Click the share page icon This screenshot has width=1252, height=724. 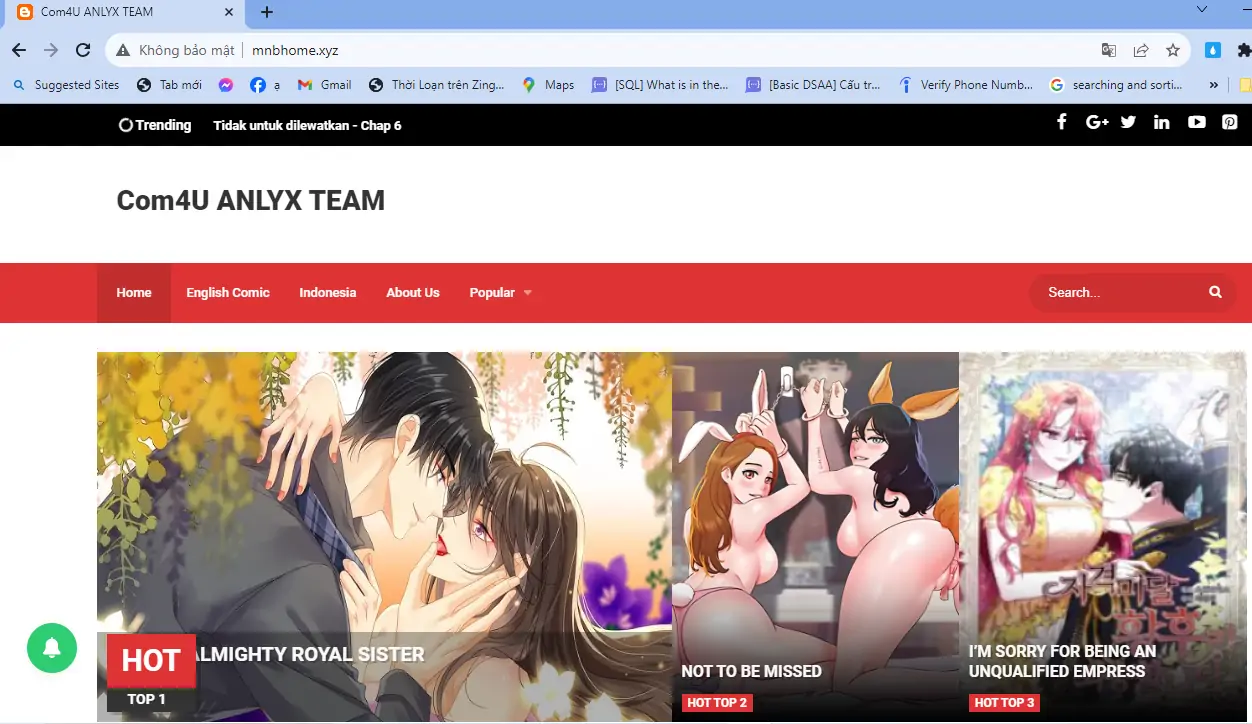pos(1141,50)
